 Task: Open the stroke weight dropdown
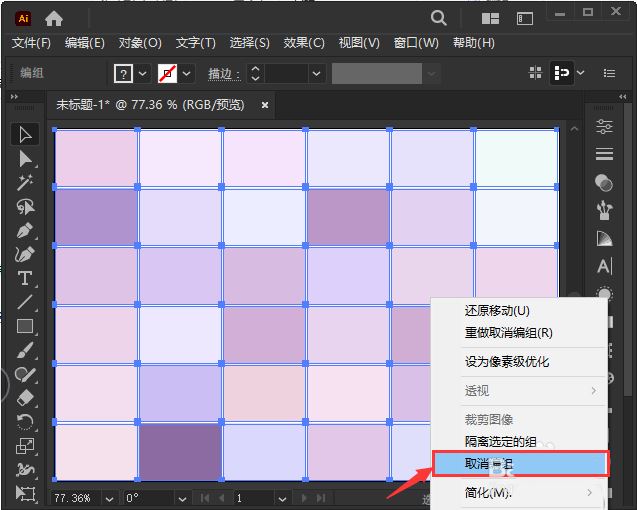(x=316, y=74)
